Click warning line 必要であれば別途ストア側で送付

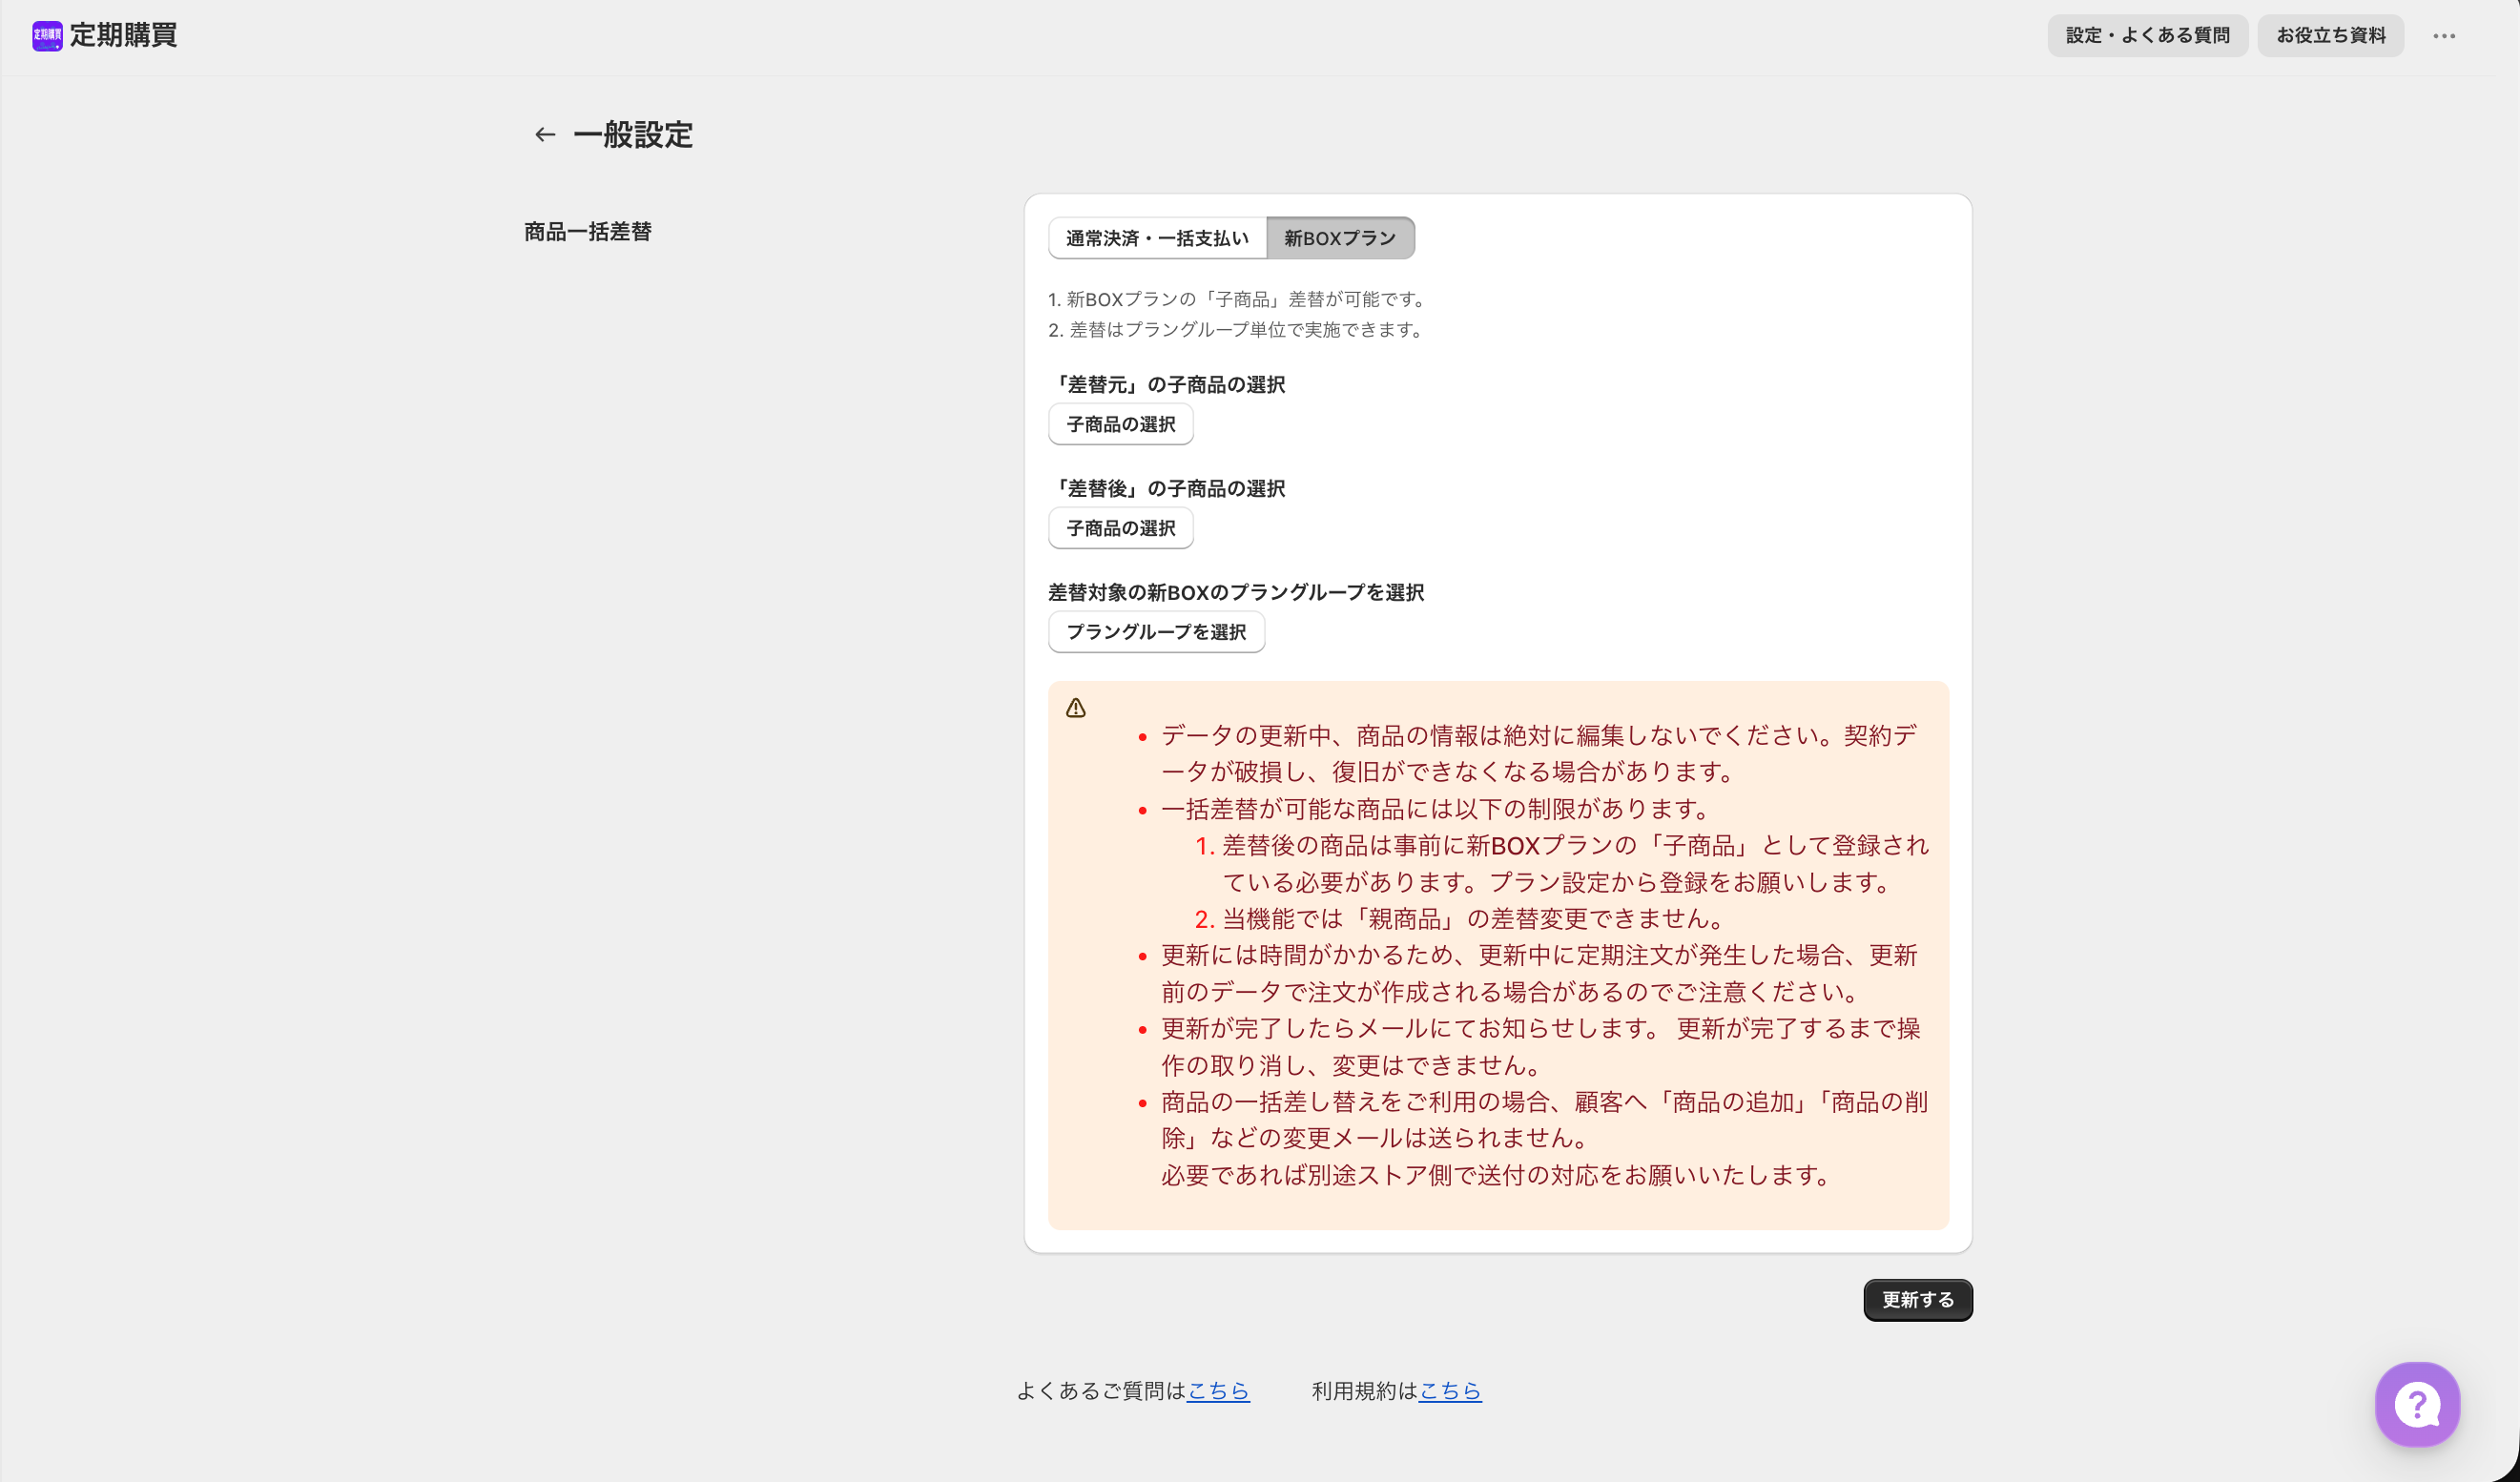[x=1496, y=1175]
